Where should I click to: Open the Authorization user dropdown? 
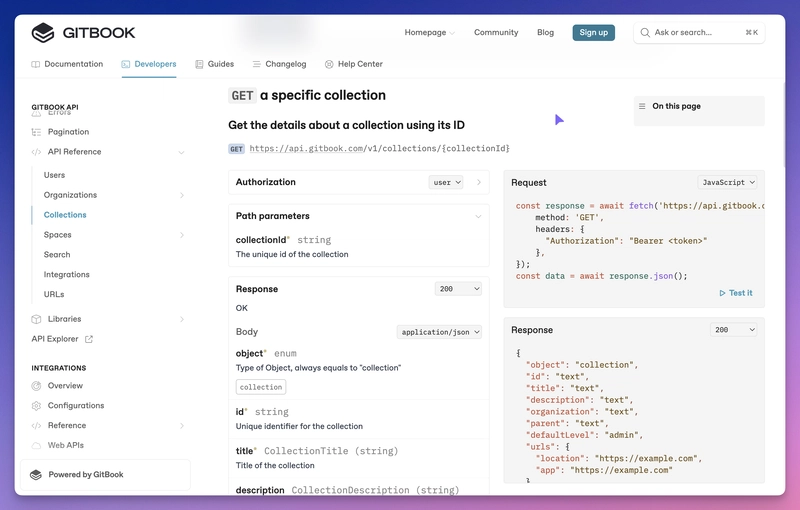(x=446, y=183)
